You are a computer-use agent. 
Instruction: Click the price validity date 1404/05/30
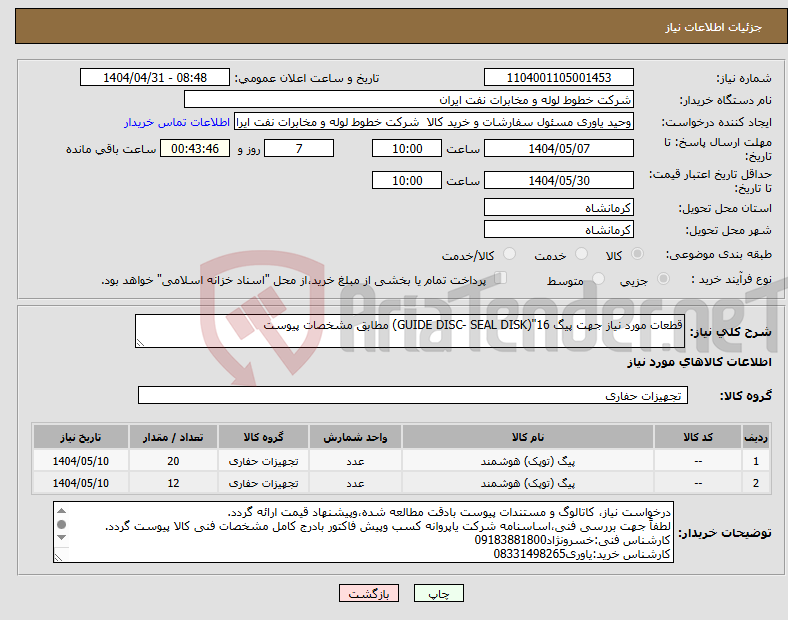(558, 180)
